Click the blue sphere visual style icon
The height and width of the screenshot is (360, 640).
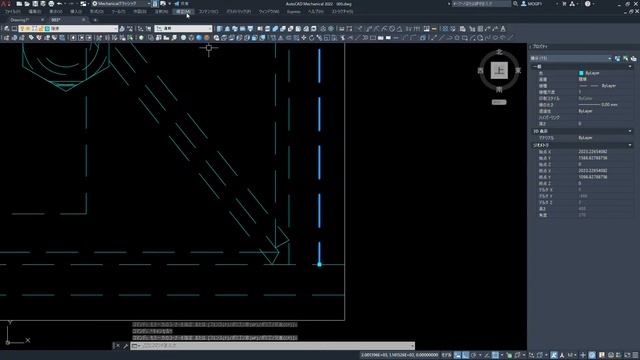point(199,38)
